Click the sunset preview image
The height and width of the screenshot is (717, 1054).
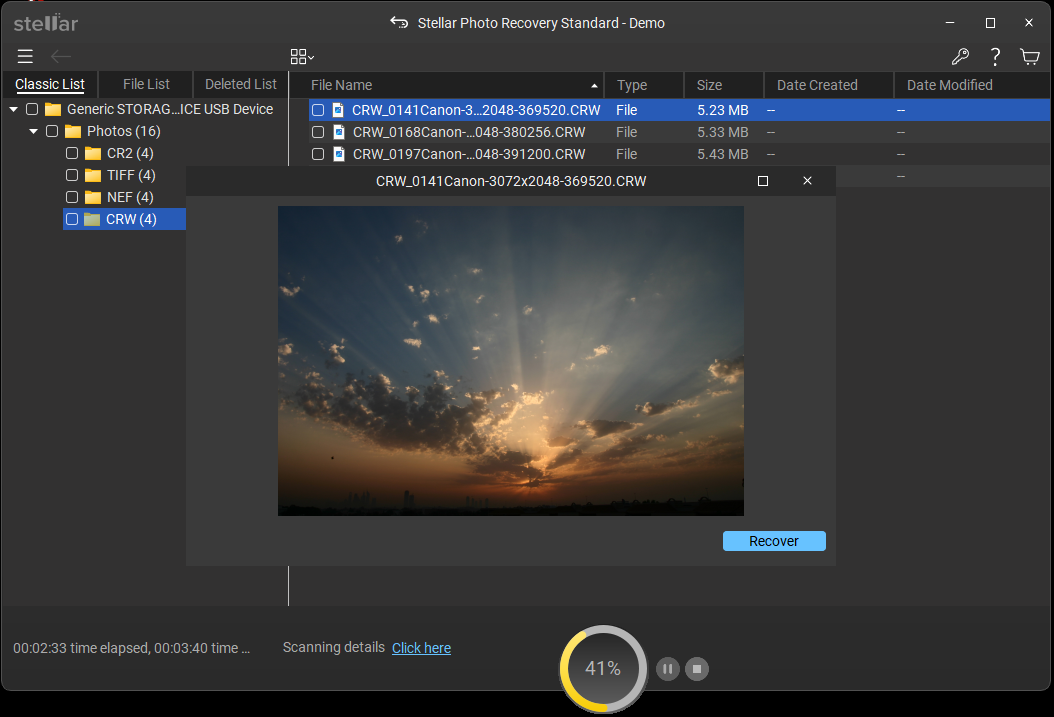click(x=511, y=361)
